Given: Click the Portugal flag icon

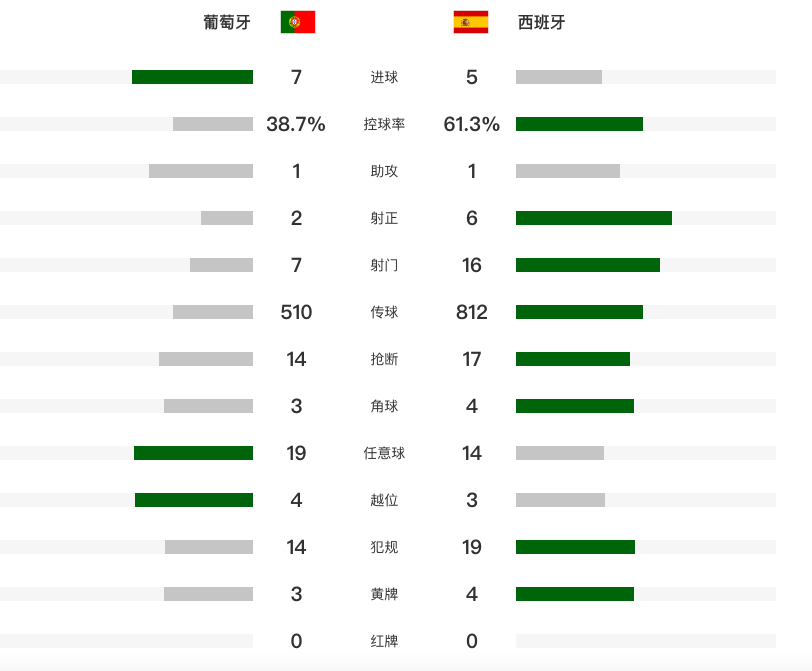Looking at the screenshot, I should click(298, 22).
